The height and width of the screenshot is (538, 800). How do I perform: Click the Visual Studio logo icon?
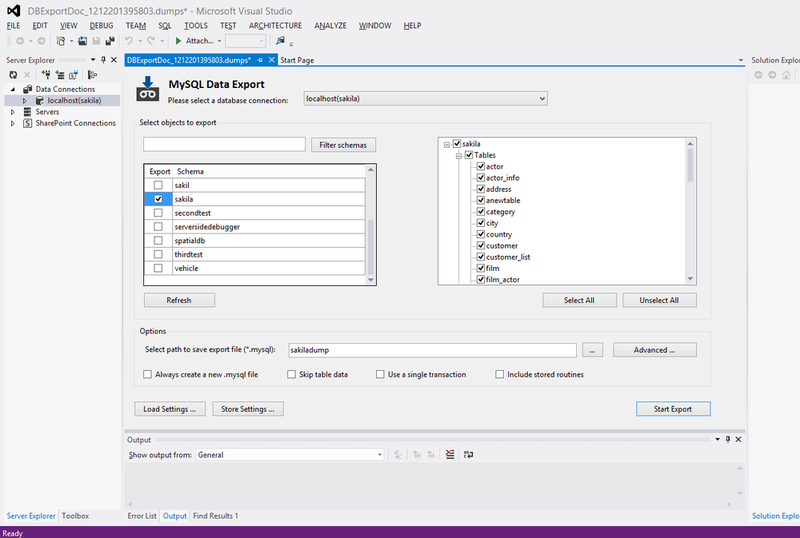(14, 11)
